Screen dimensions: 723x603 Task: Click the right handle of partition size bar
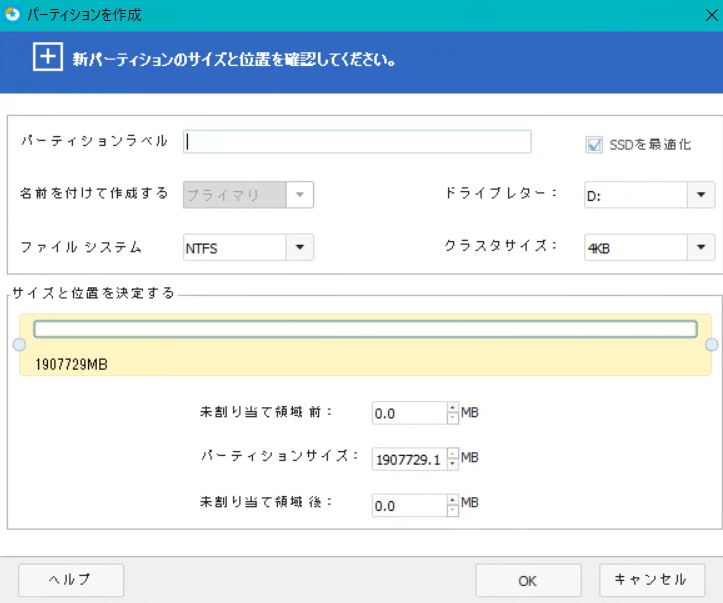(x=711, y=345)
